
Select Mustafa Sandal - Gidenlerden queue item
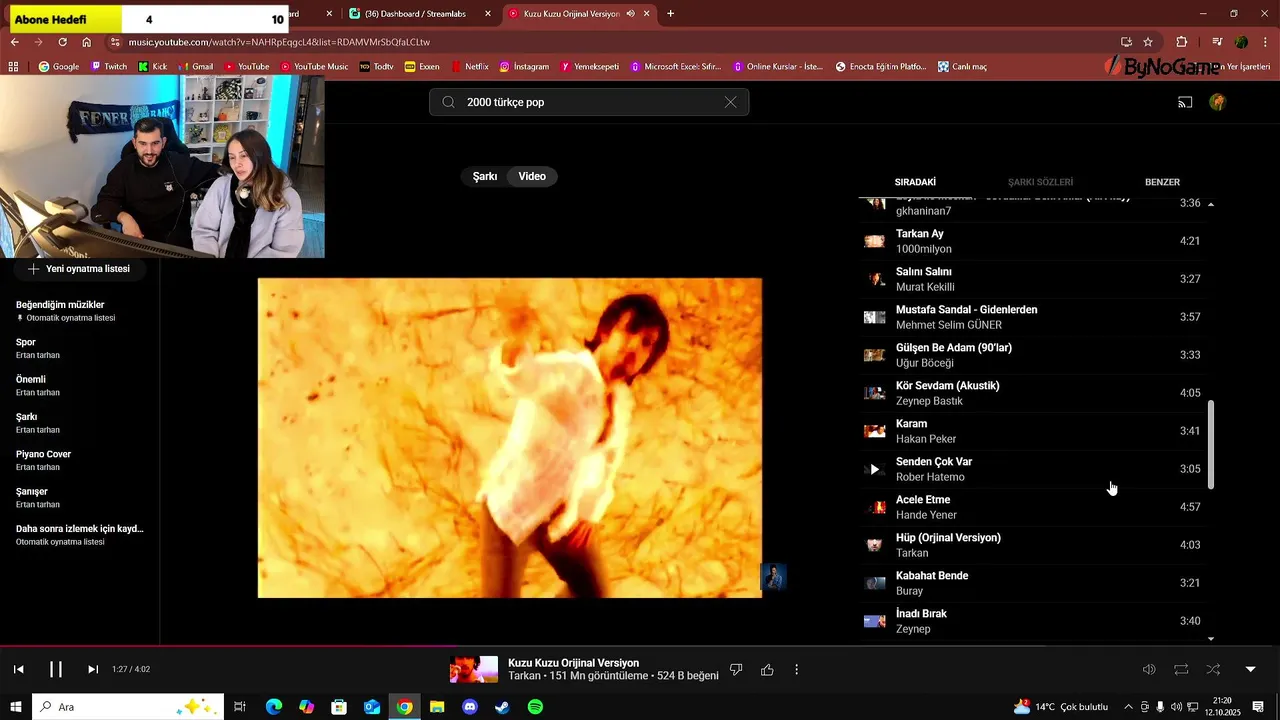1035,317
